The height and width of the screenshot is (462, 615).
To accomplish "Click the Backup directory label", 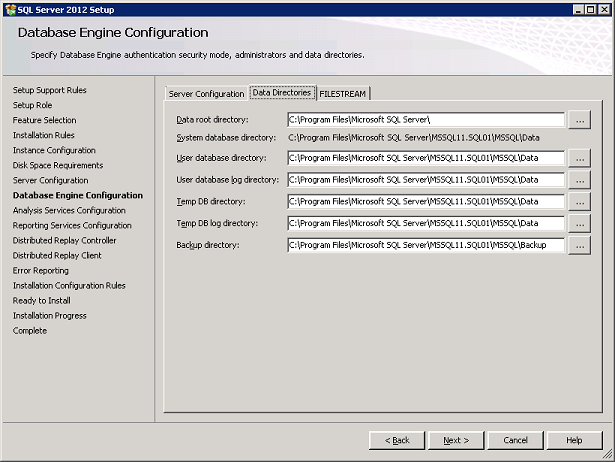I will click(x=207, y=245).
